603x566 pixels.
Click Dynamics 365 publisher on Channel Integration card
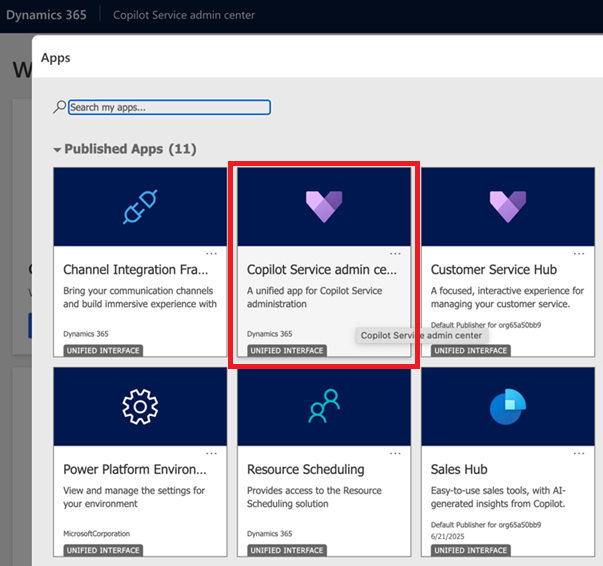click(86, 334)
